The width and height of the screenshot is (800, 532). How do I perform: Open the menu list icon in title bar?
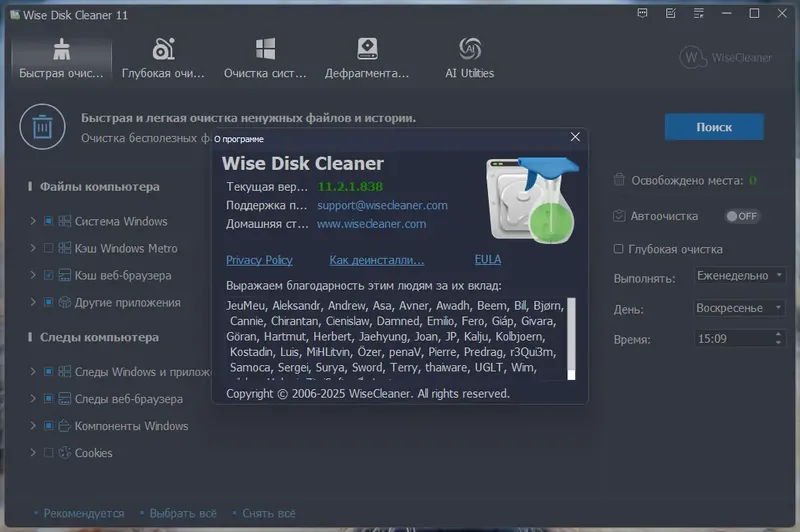[698, 13]
